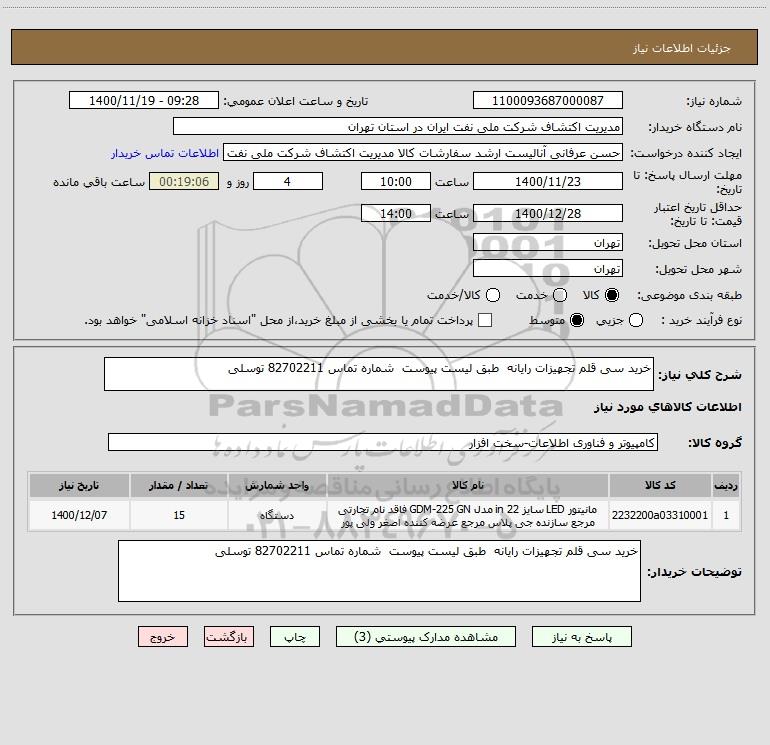Click the validity time field 14:00
770x745 pixels.
(396, 213)
